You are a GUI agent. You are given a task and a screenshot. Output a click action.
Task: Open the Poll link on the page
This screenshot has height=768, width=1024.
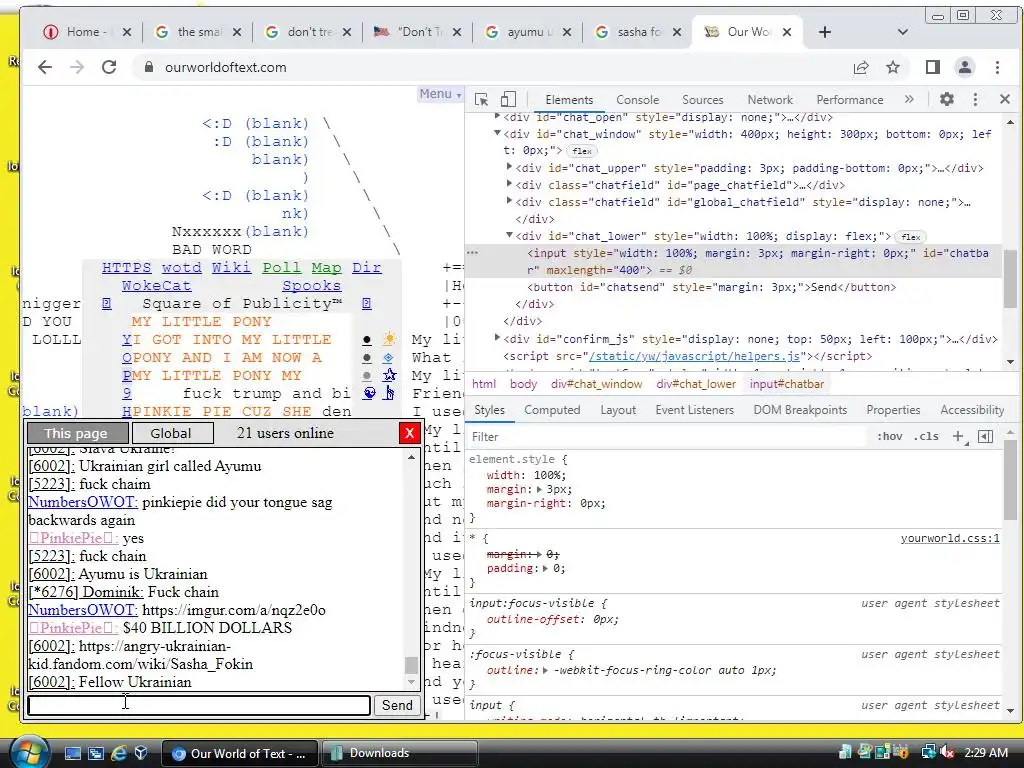281,268
